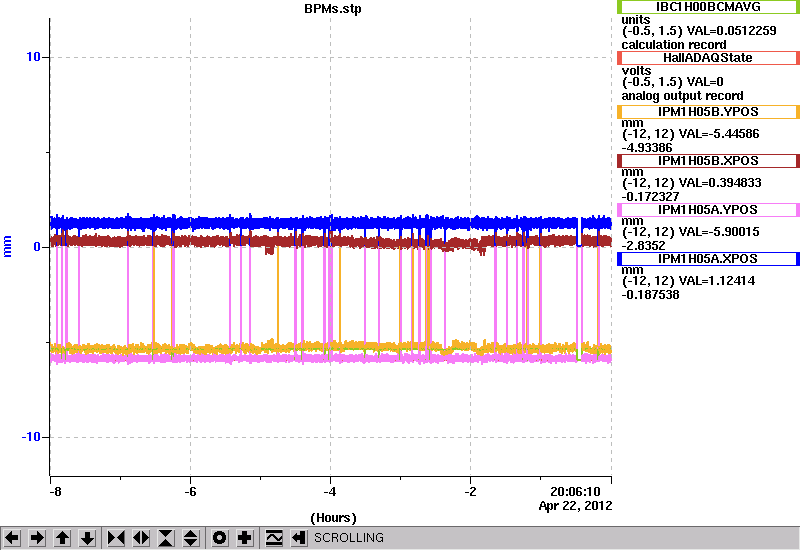Image resolution: width=800 pixels, height=550 pixels.
Task: Click the outward-pointing horizontal arrows zoom icon
Action: 141,538
